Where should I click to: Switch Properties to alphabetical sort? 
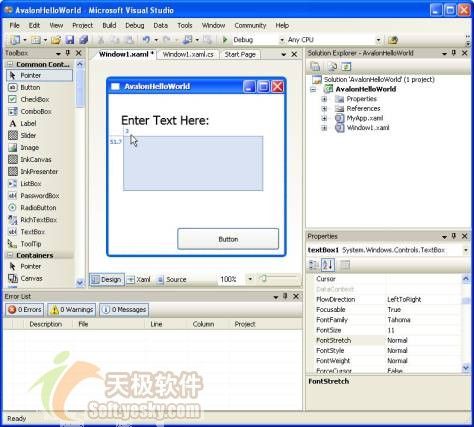coord(328,265)
